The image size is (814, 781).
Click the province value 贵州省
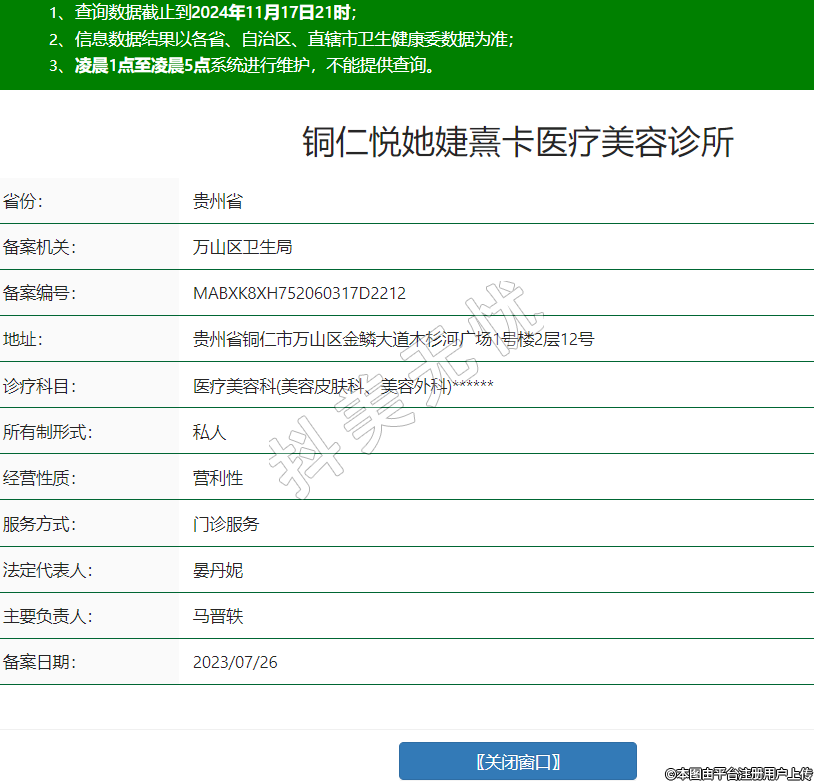[x=218, y=202]
